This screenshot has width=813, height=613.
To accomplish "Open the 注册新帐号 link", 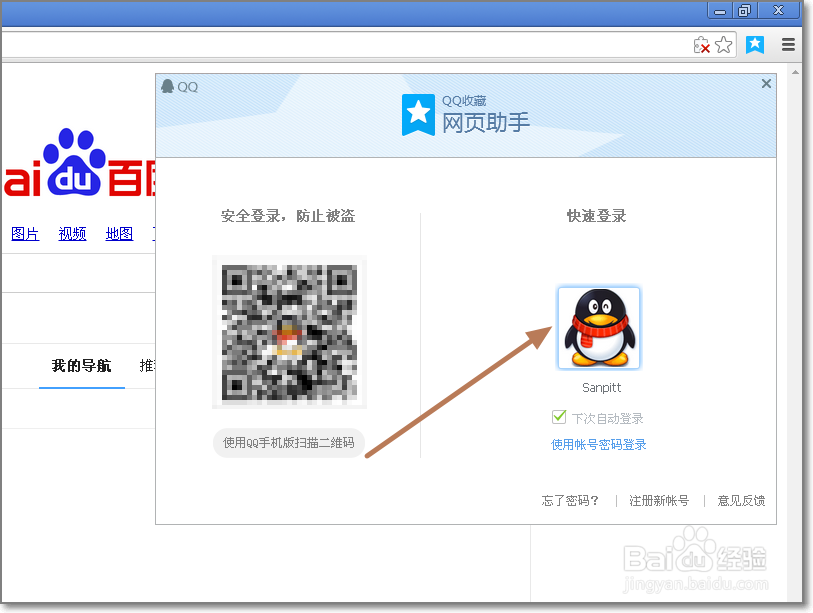I will tap(659, 500).
